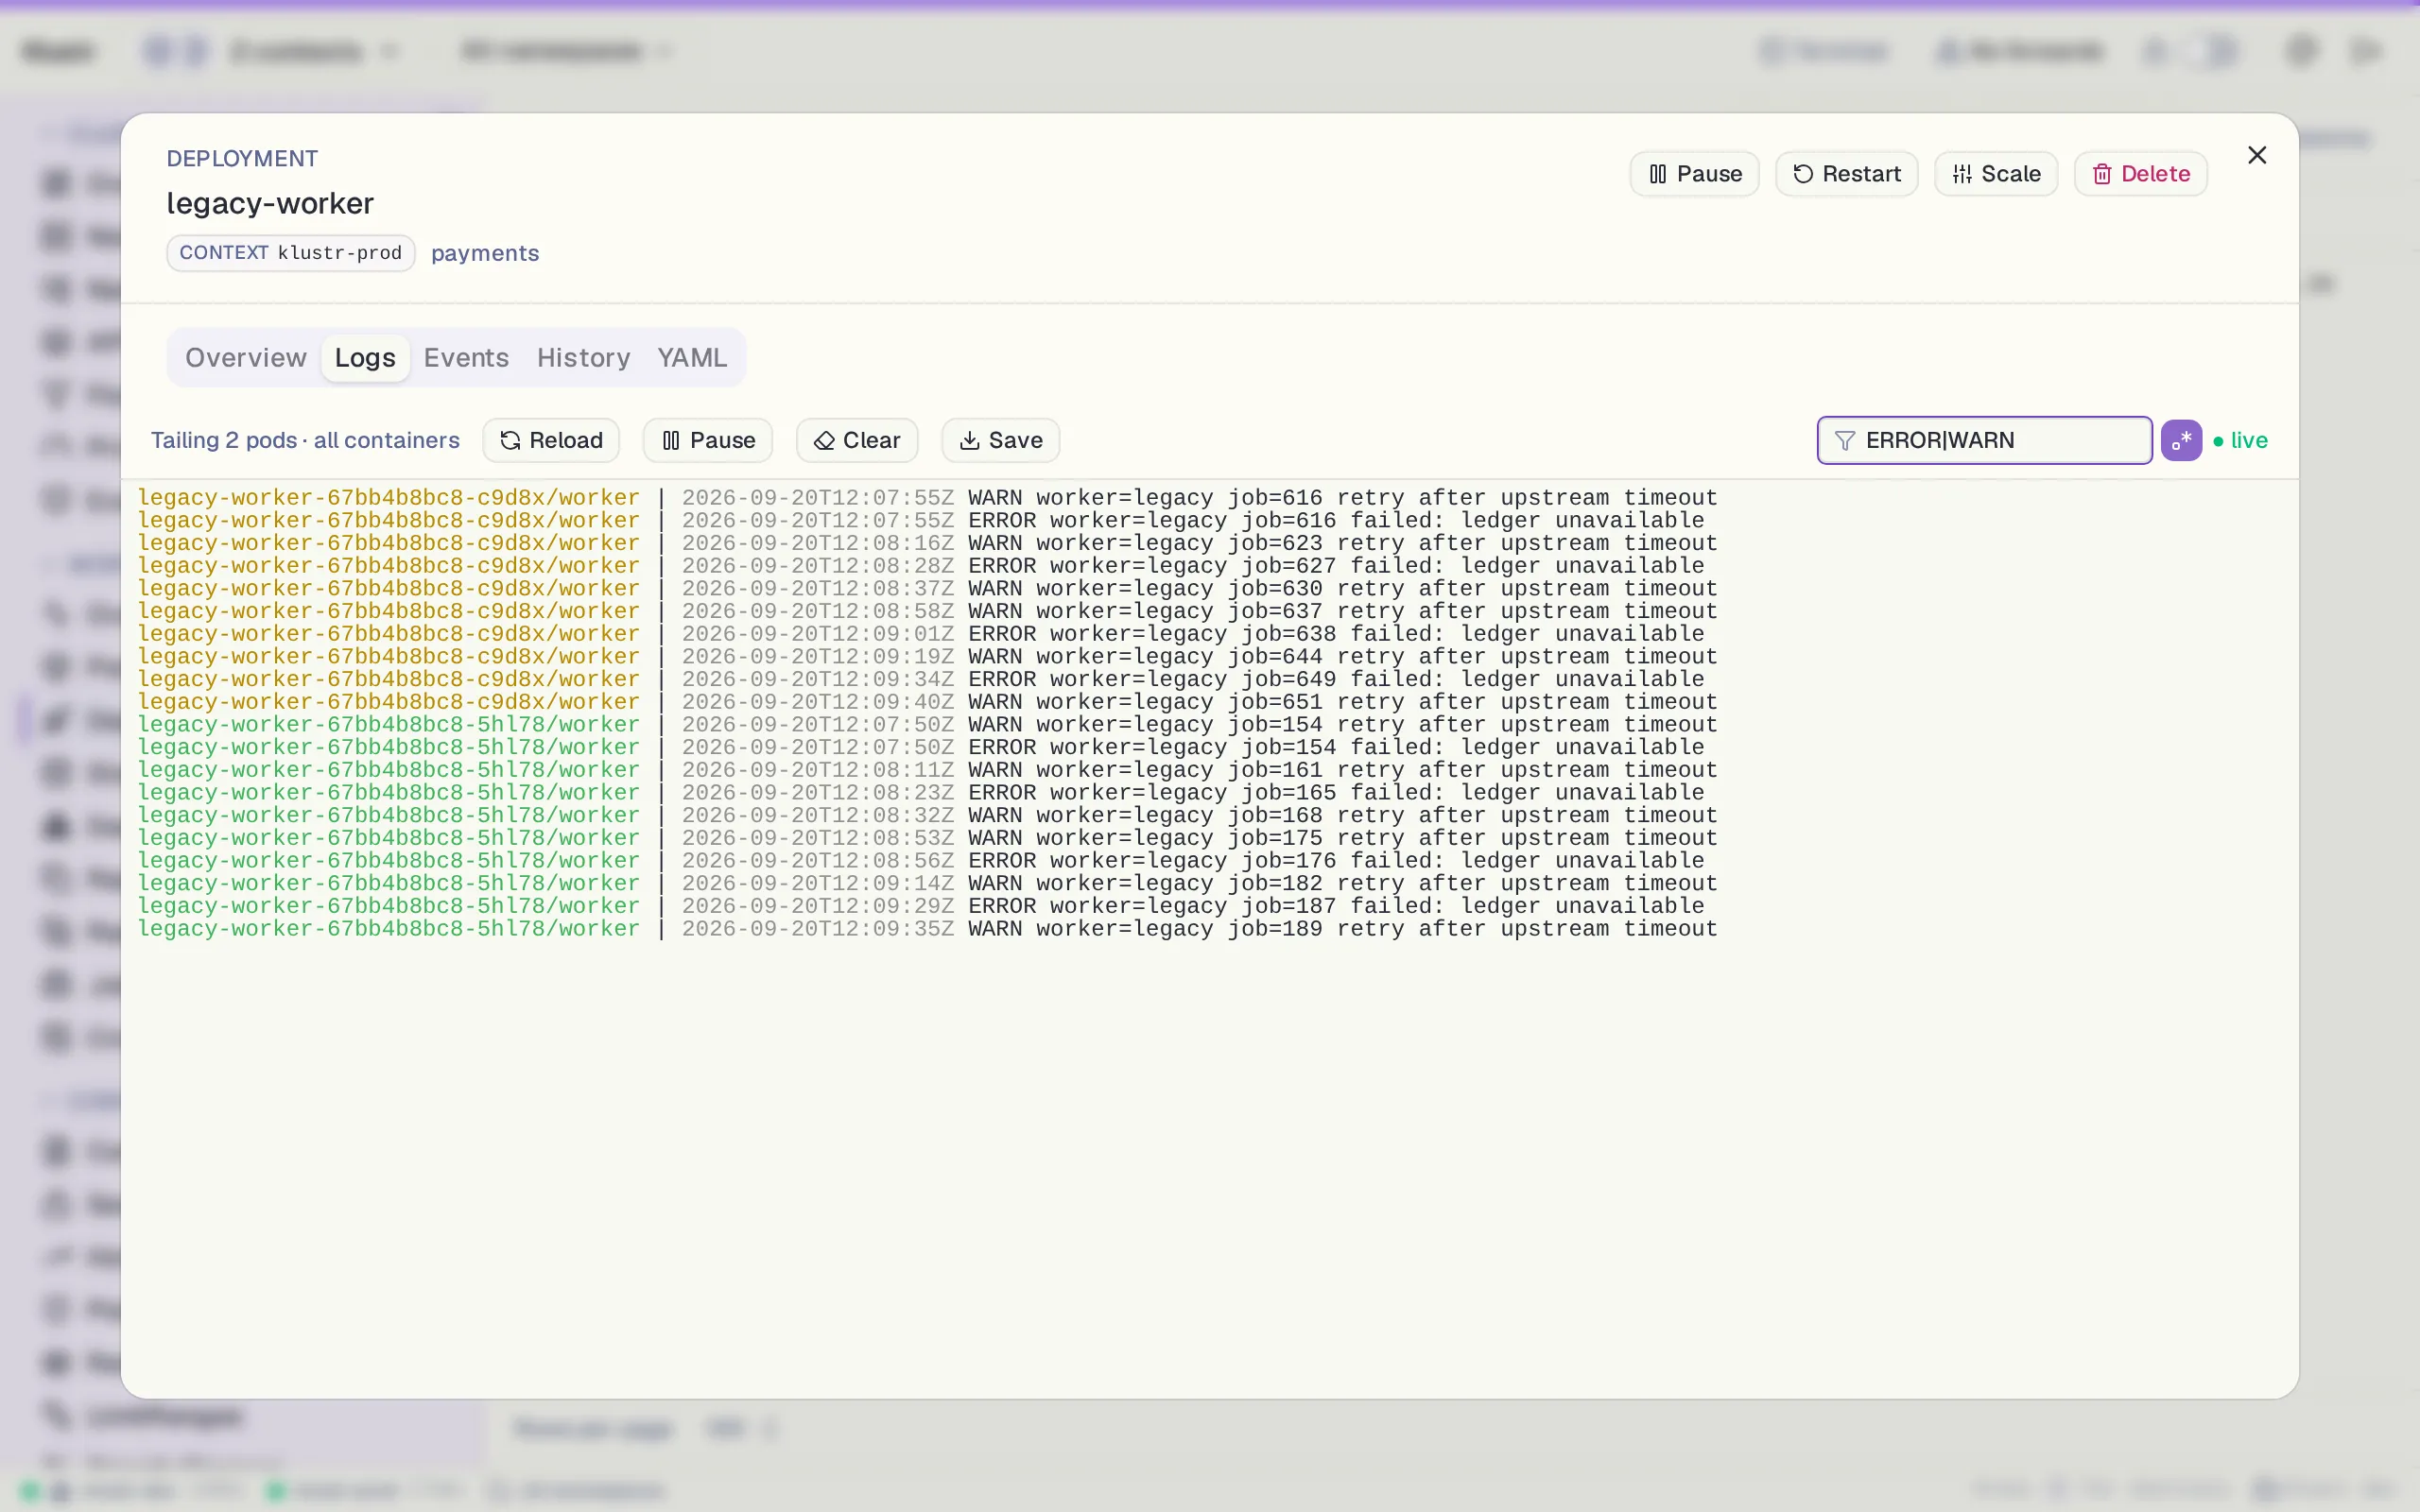View the YAML tab

[x=692, y=358]
